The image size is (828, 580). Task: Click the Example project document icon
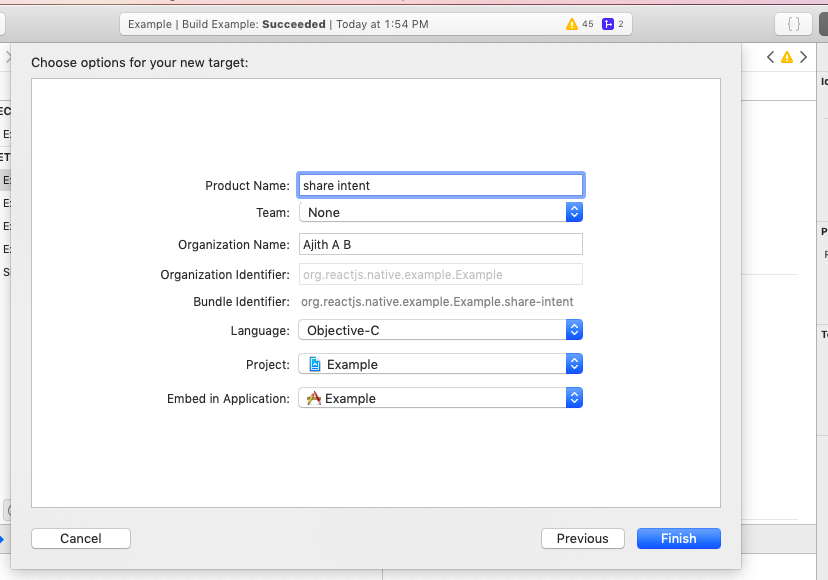(314, 364)
